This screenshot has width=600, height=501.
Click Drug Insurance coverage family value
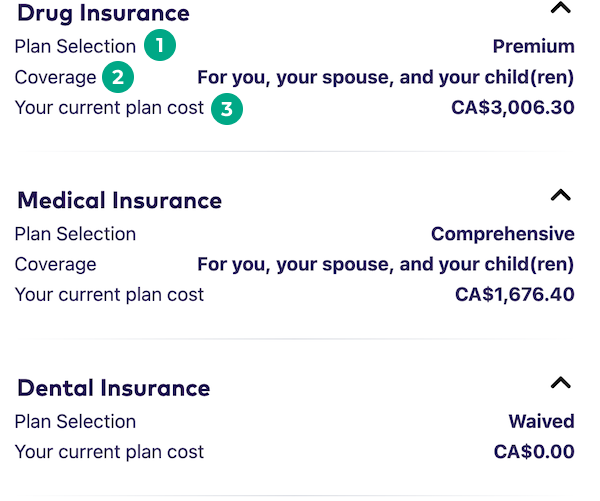pyautogui.click(x=385, y=77)
